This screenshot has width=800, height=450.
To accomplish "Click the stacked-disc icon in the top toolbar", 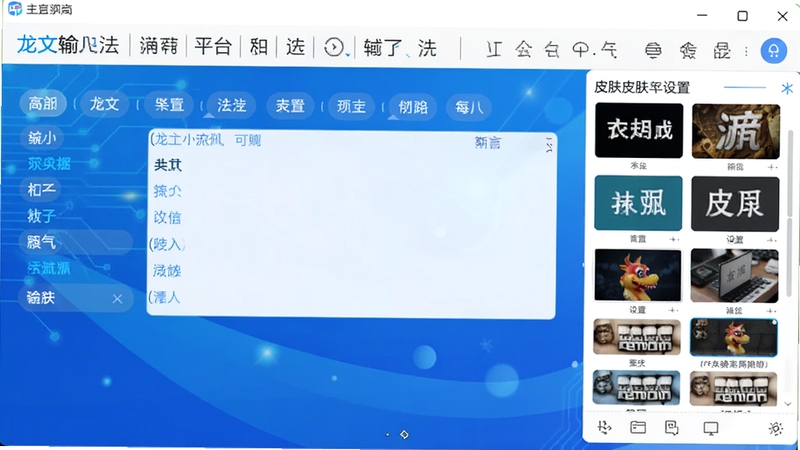I will pos(653,51).
